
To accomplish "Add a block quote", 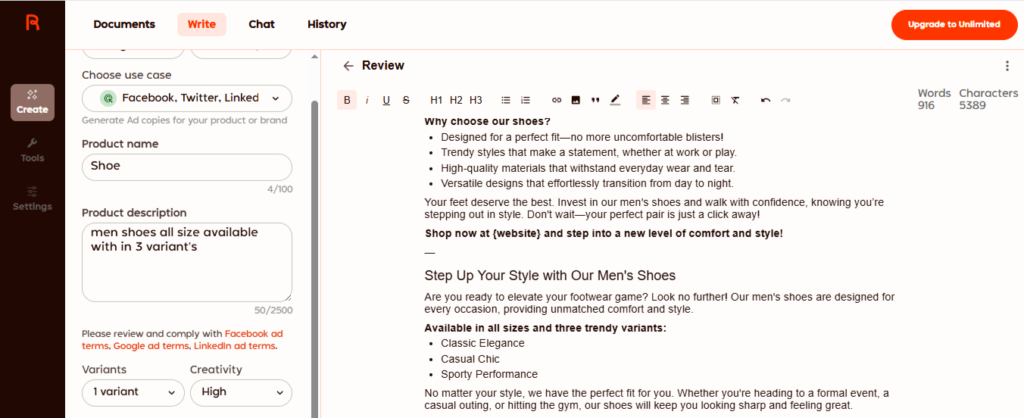I will [595, 100].
